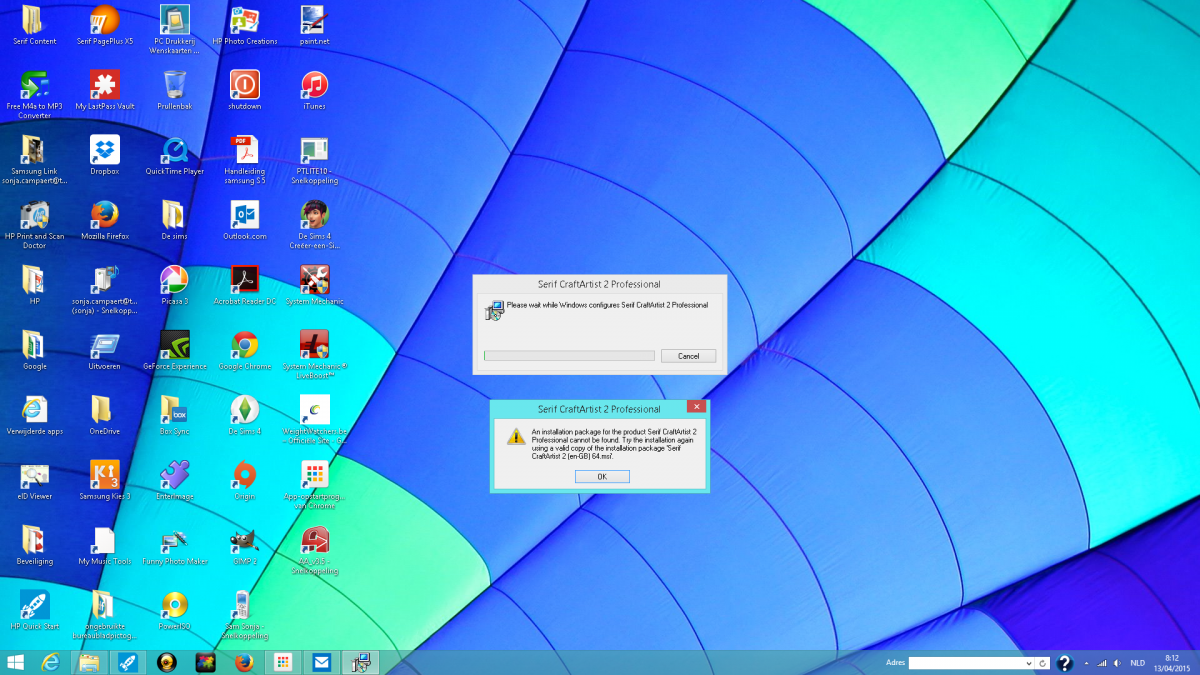
Task: Open Free M4a to MP3 Converter
Action: [x=35, y=95]
